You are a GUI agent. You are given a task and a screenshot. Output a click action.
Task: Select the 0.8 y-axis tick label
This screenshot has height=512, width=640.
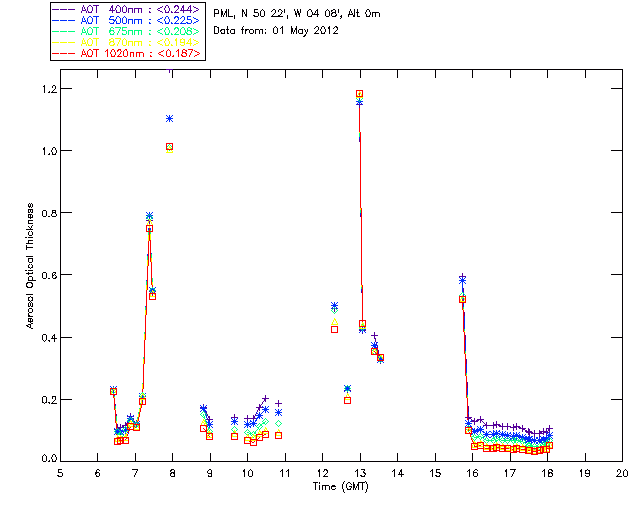click(x=49, y=213)
